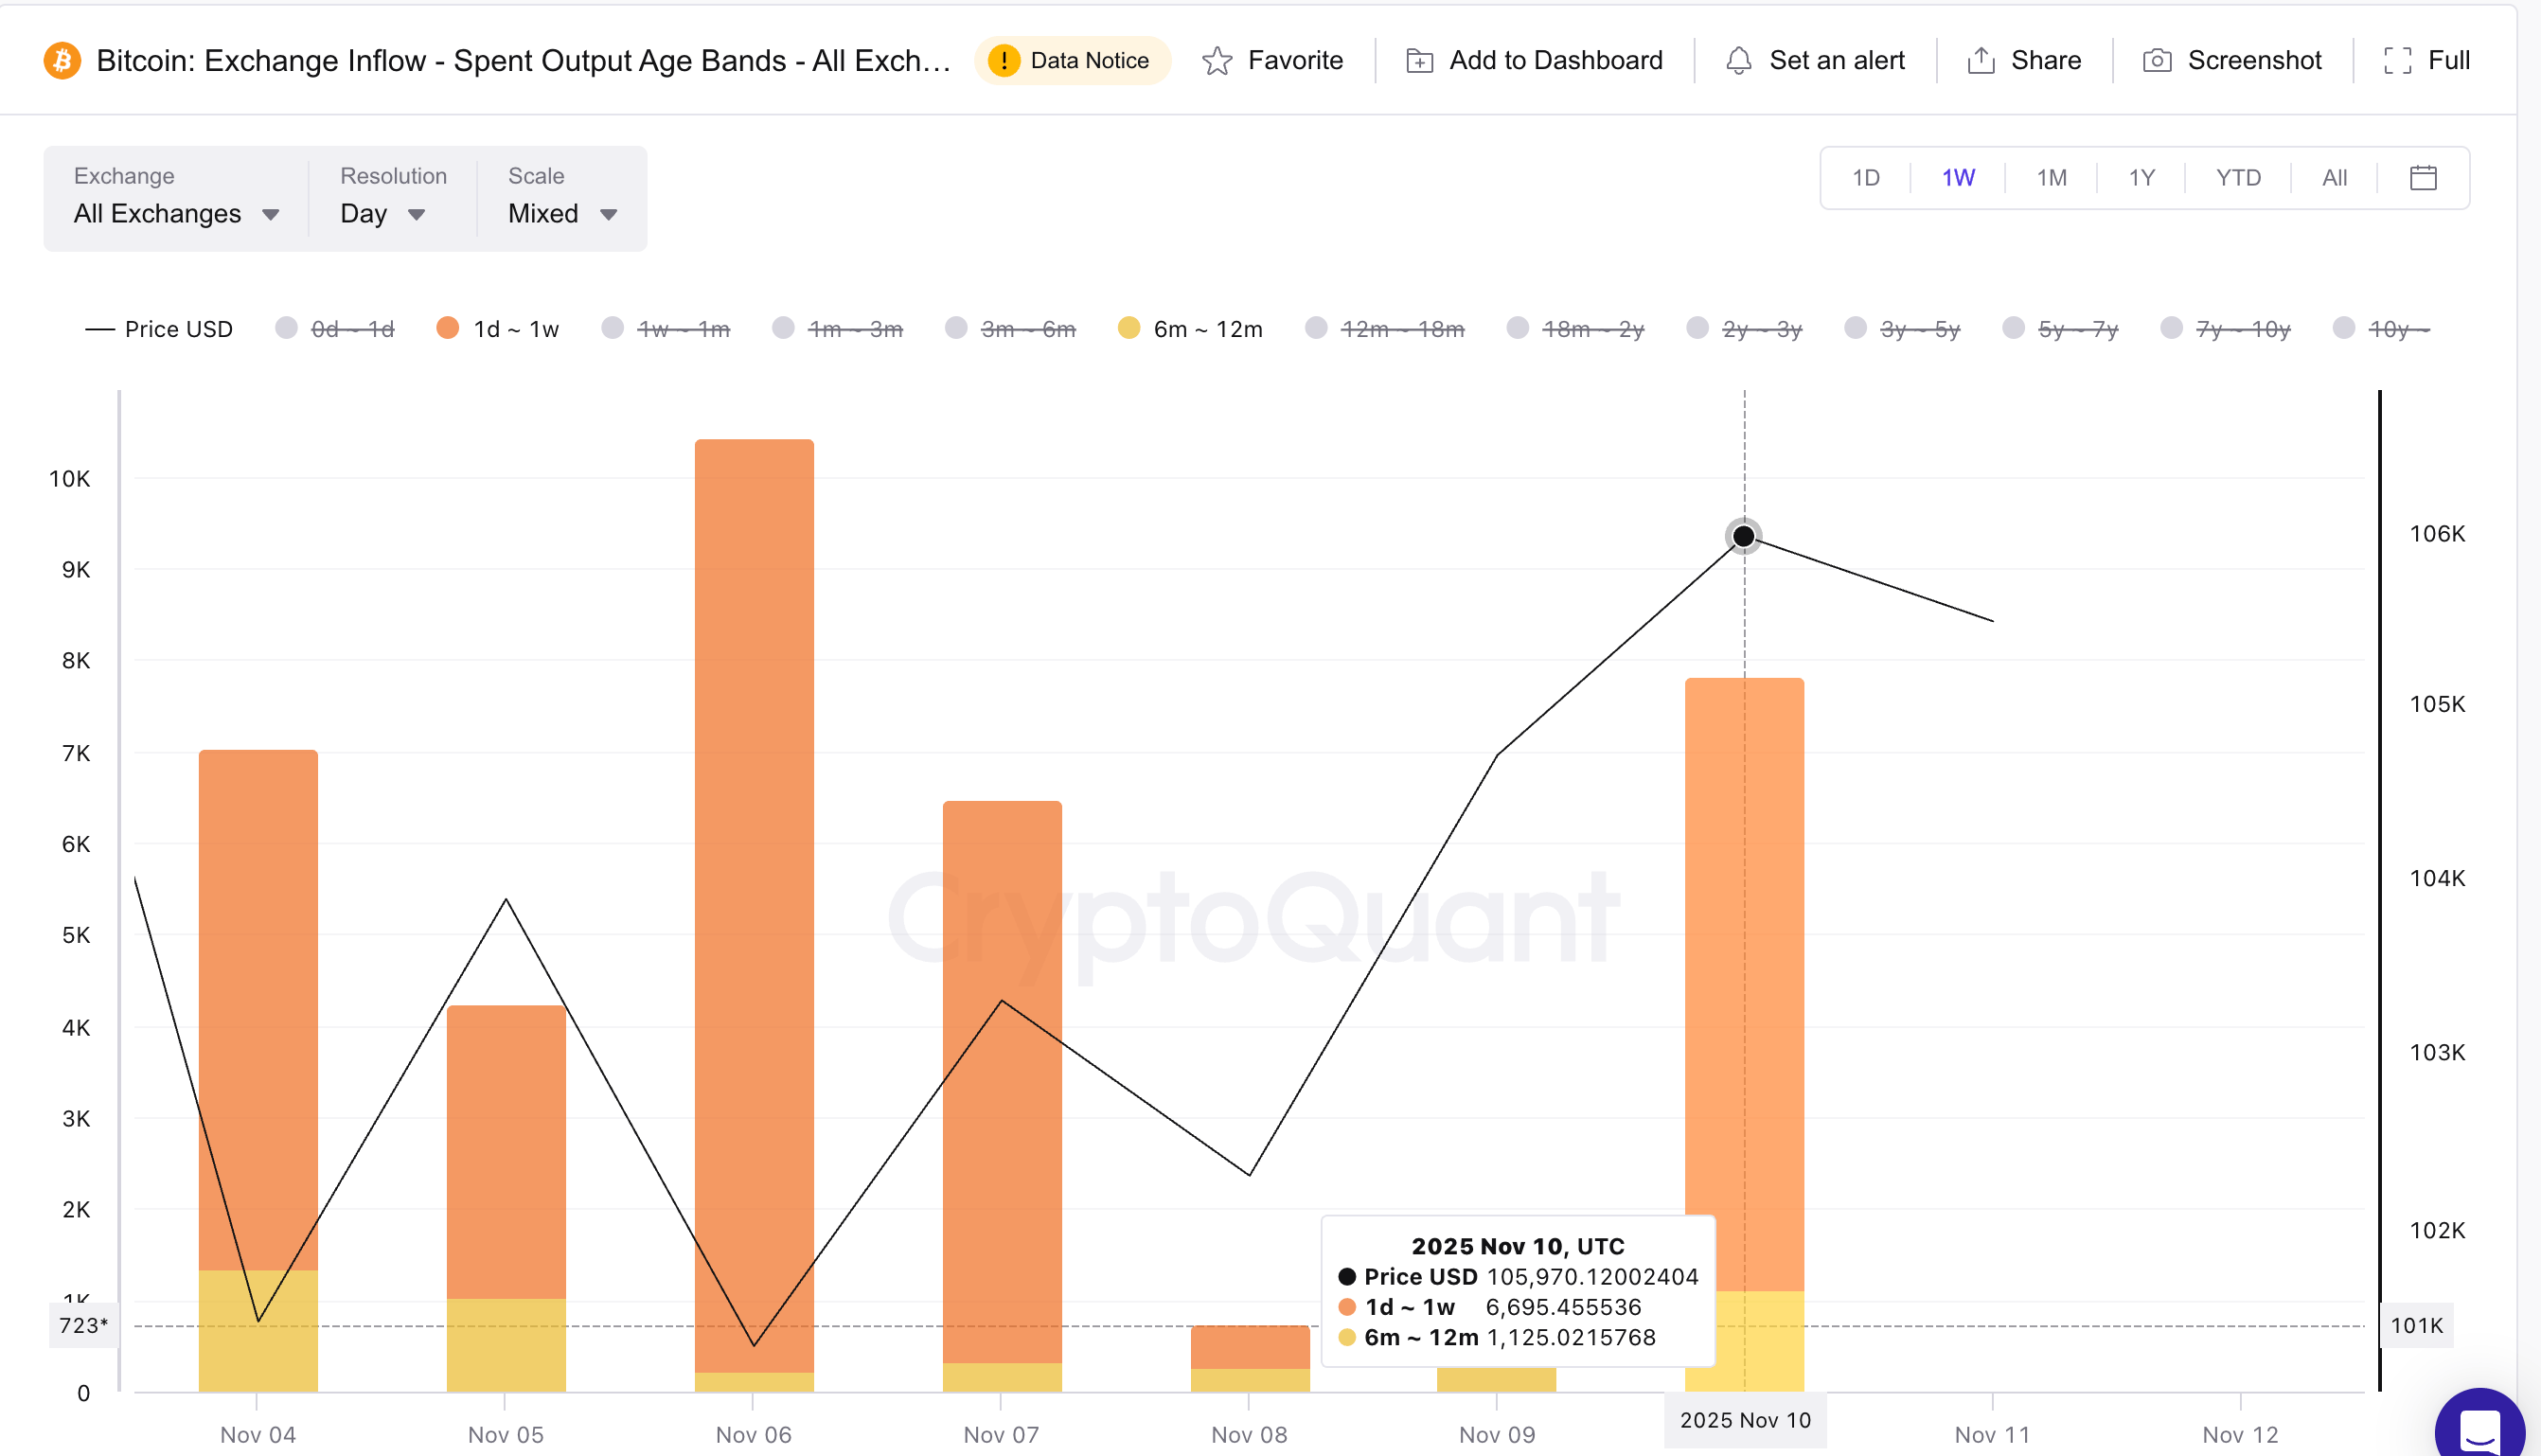Screen dimensions: 2541x1456
Task: Click the Share icon
Action: tap(1979, 60)
